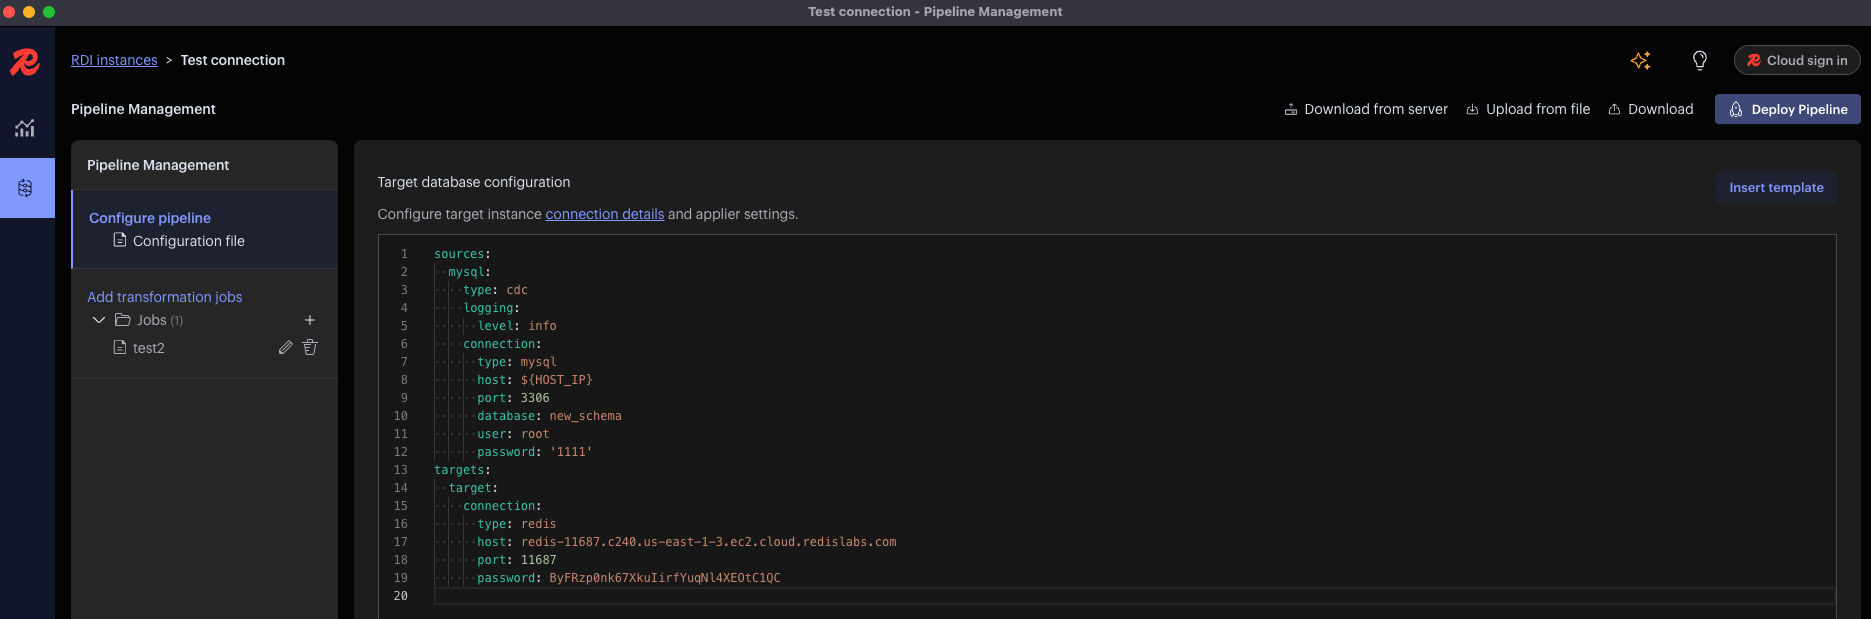Screen dimensions: 1871x619
Task: Click Cloud sign in button
Action: pyautogui.click(x=1797, y=60)
